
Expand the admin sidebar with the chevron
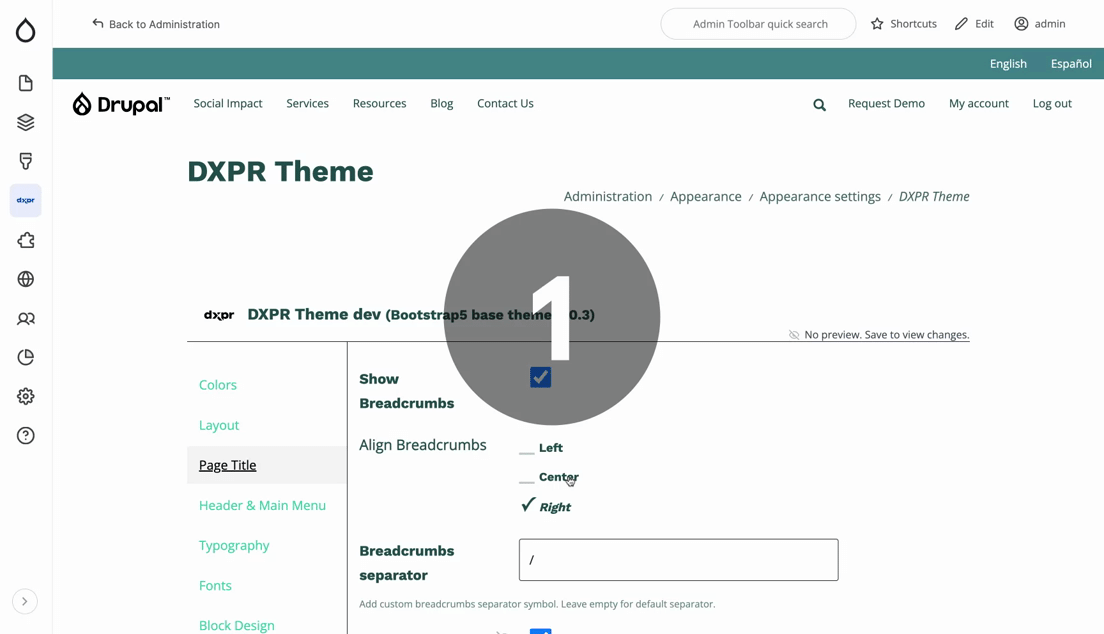[25, 601]
